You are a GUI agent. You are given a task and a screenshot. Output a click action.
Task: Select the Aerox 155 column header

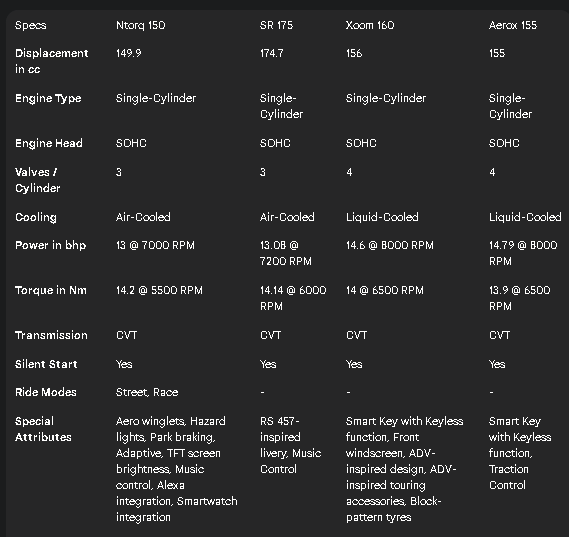(513, 25)
